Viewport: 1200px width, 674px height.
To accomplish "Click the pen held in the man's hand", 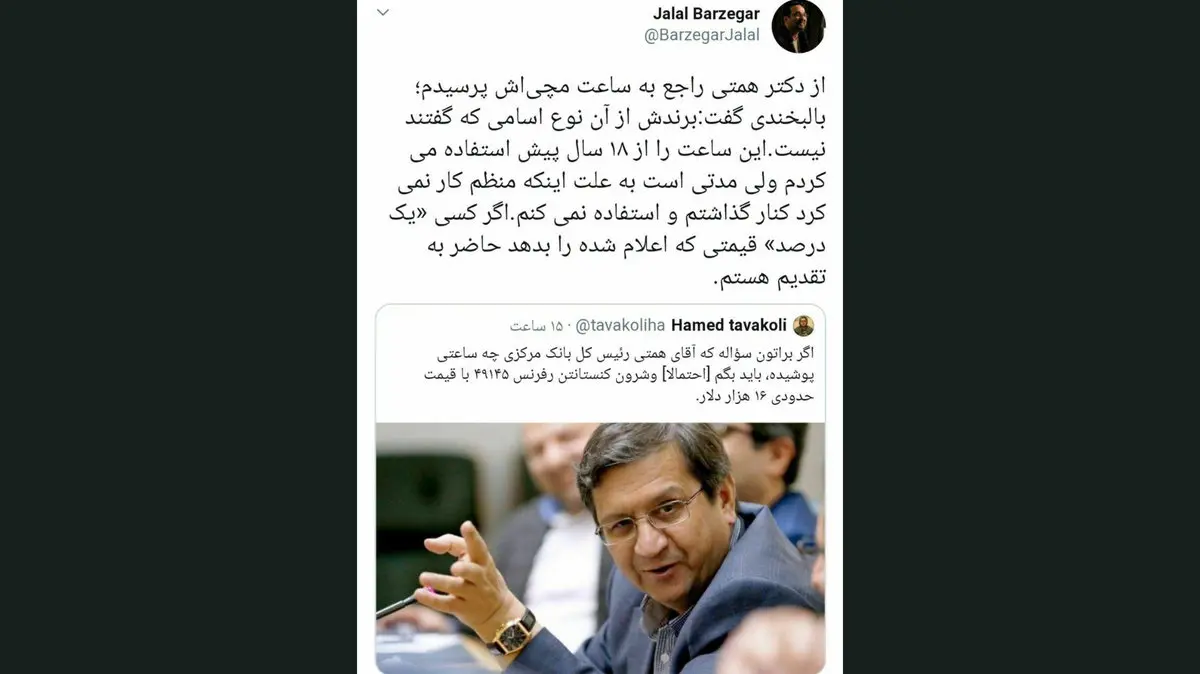I will pyautogui.click(x=401, y=605).
